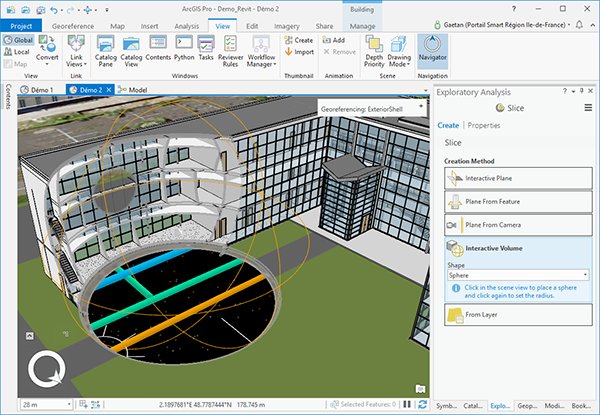Refresh the scene view

point(422,404)
